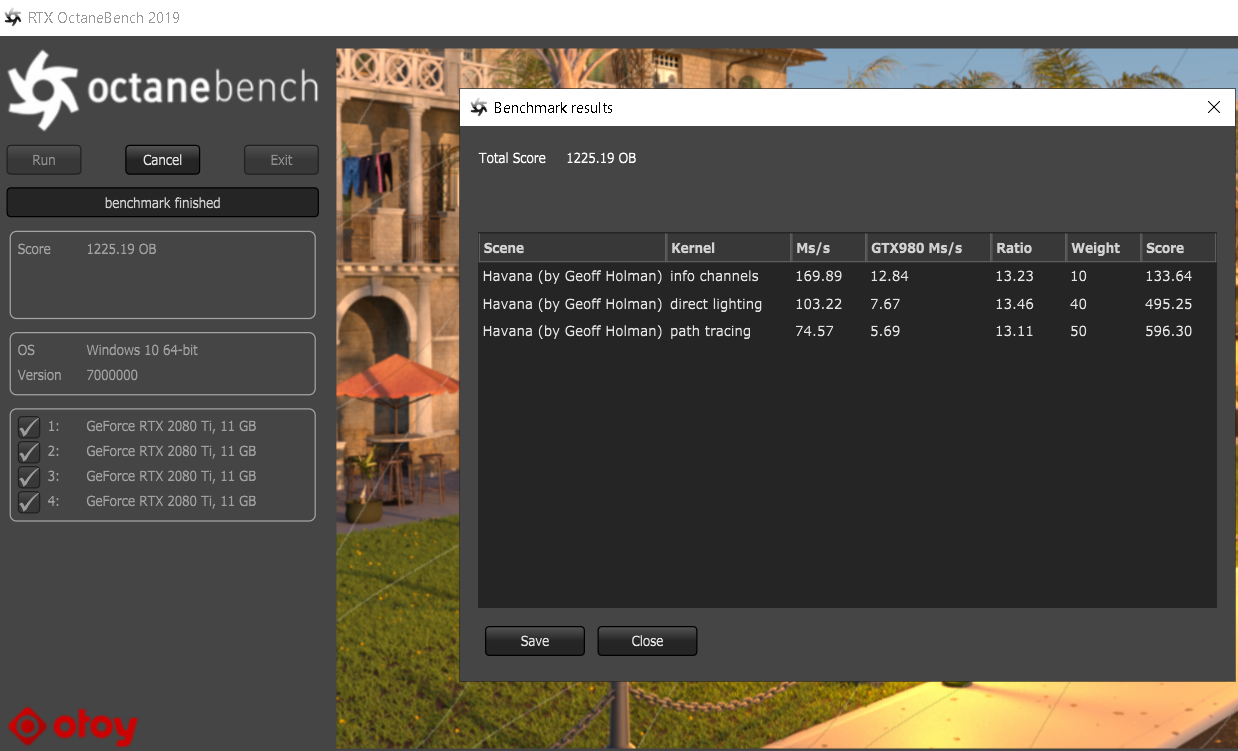The height and width of the screenshot is (751, 1238).
Task: Click the weight 50 cell
Action: coord(1078,331)
